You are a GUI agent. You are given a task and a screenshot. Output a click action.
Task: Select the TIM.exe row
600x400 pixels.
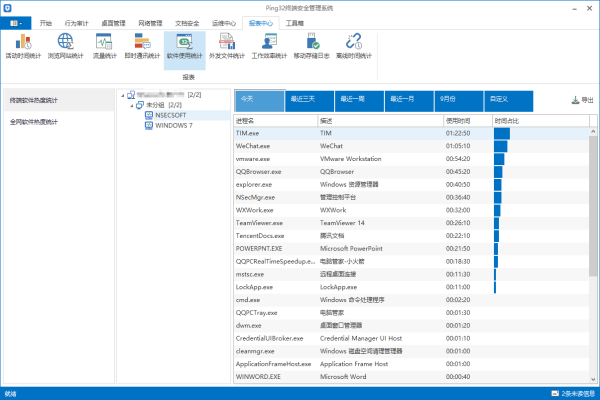tap(411, 133)
